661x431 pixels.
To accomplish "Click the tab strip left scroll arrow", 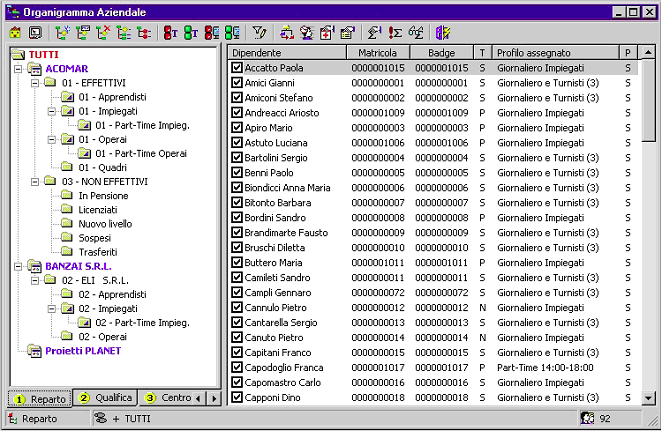I will tap(198, 398).
